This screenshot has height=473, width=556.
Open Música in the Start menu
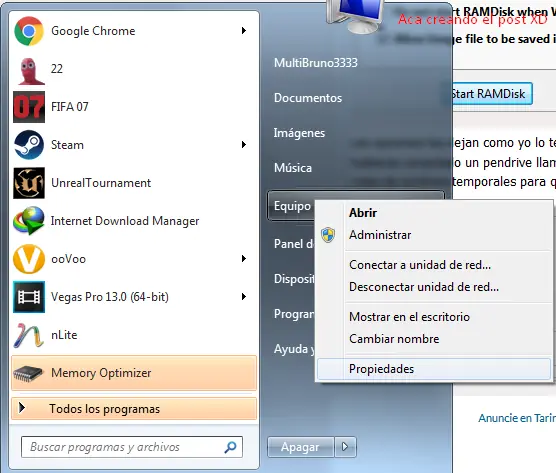tap(293, 167)
